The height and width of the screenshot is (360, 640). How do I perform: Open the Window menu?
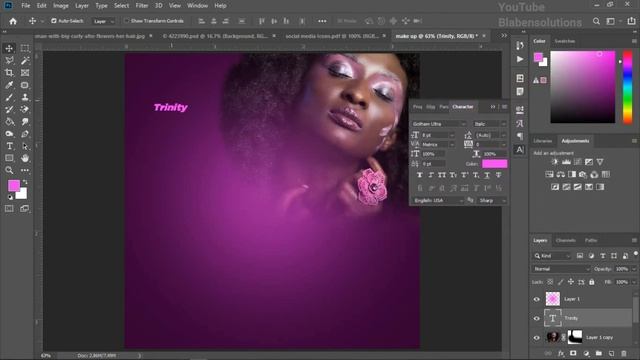point(198,6)
